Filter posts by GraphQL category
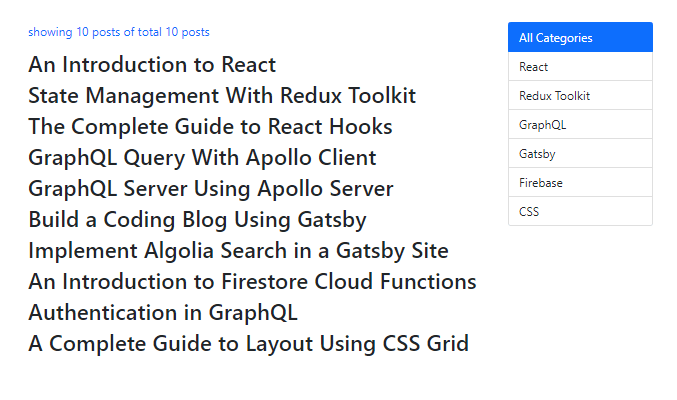The height and width of the screenshot is (400, 677). coord(580,125)
